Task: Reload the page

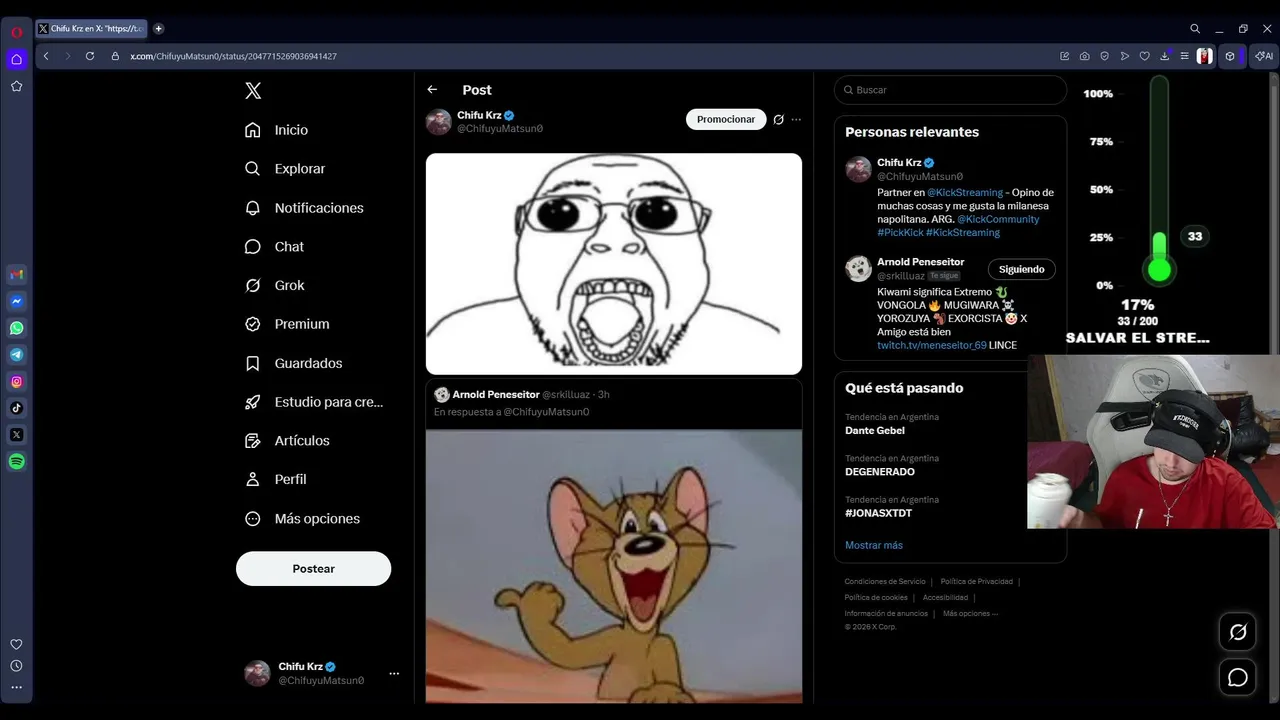Action: [x=90, y=56]
